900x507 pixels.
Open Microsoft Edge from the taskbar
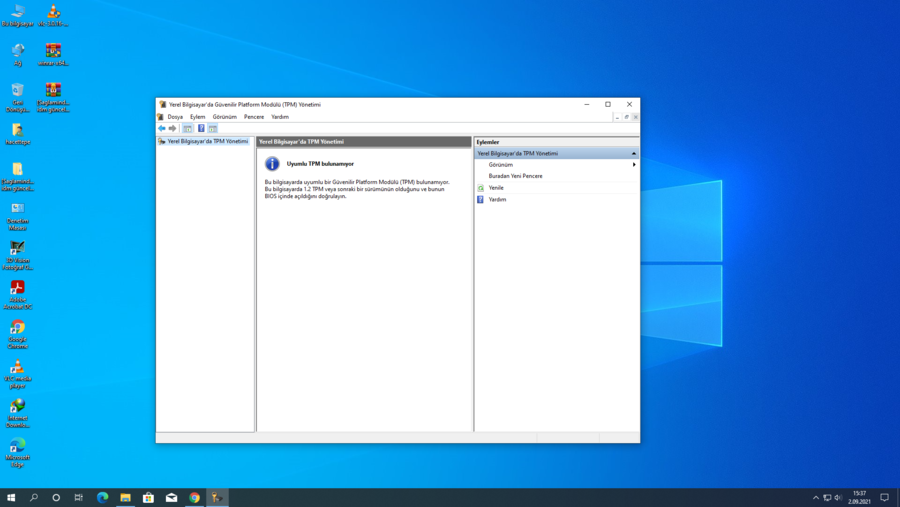point(102,497)
